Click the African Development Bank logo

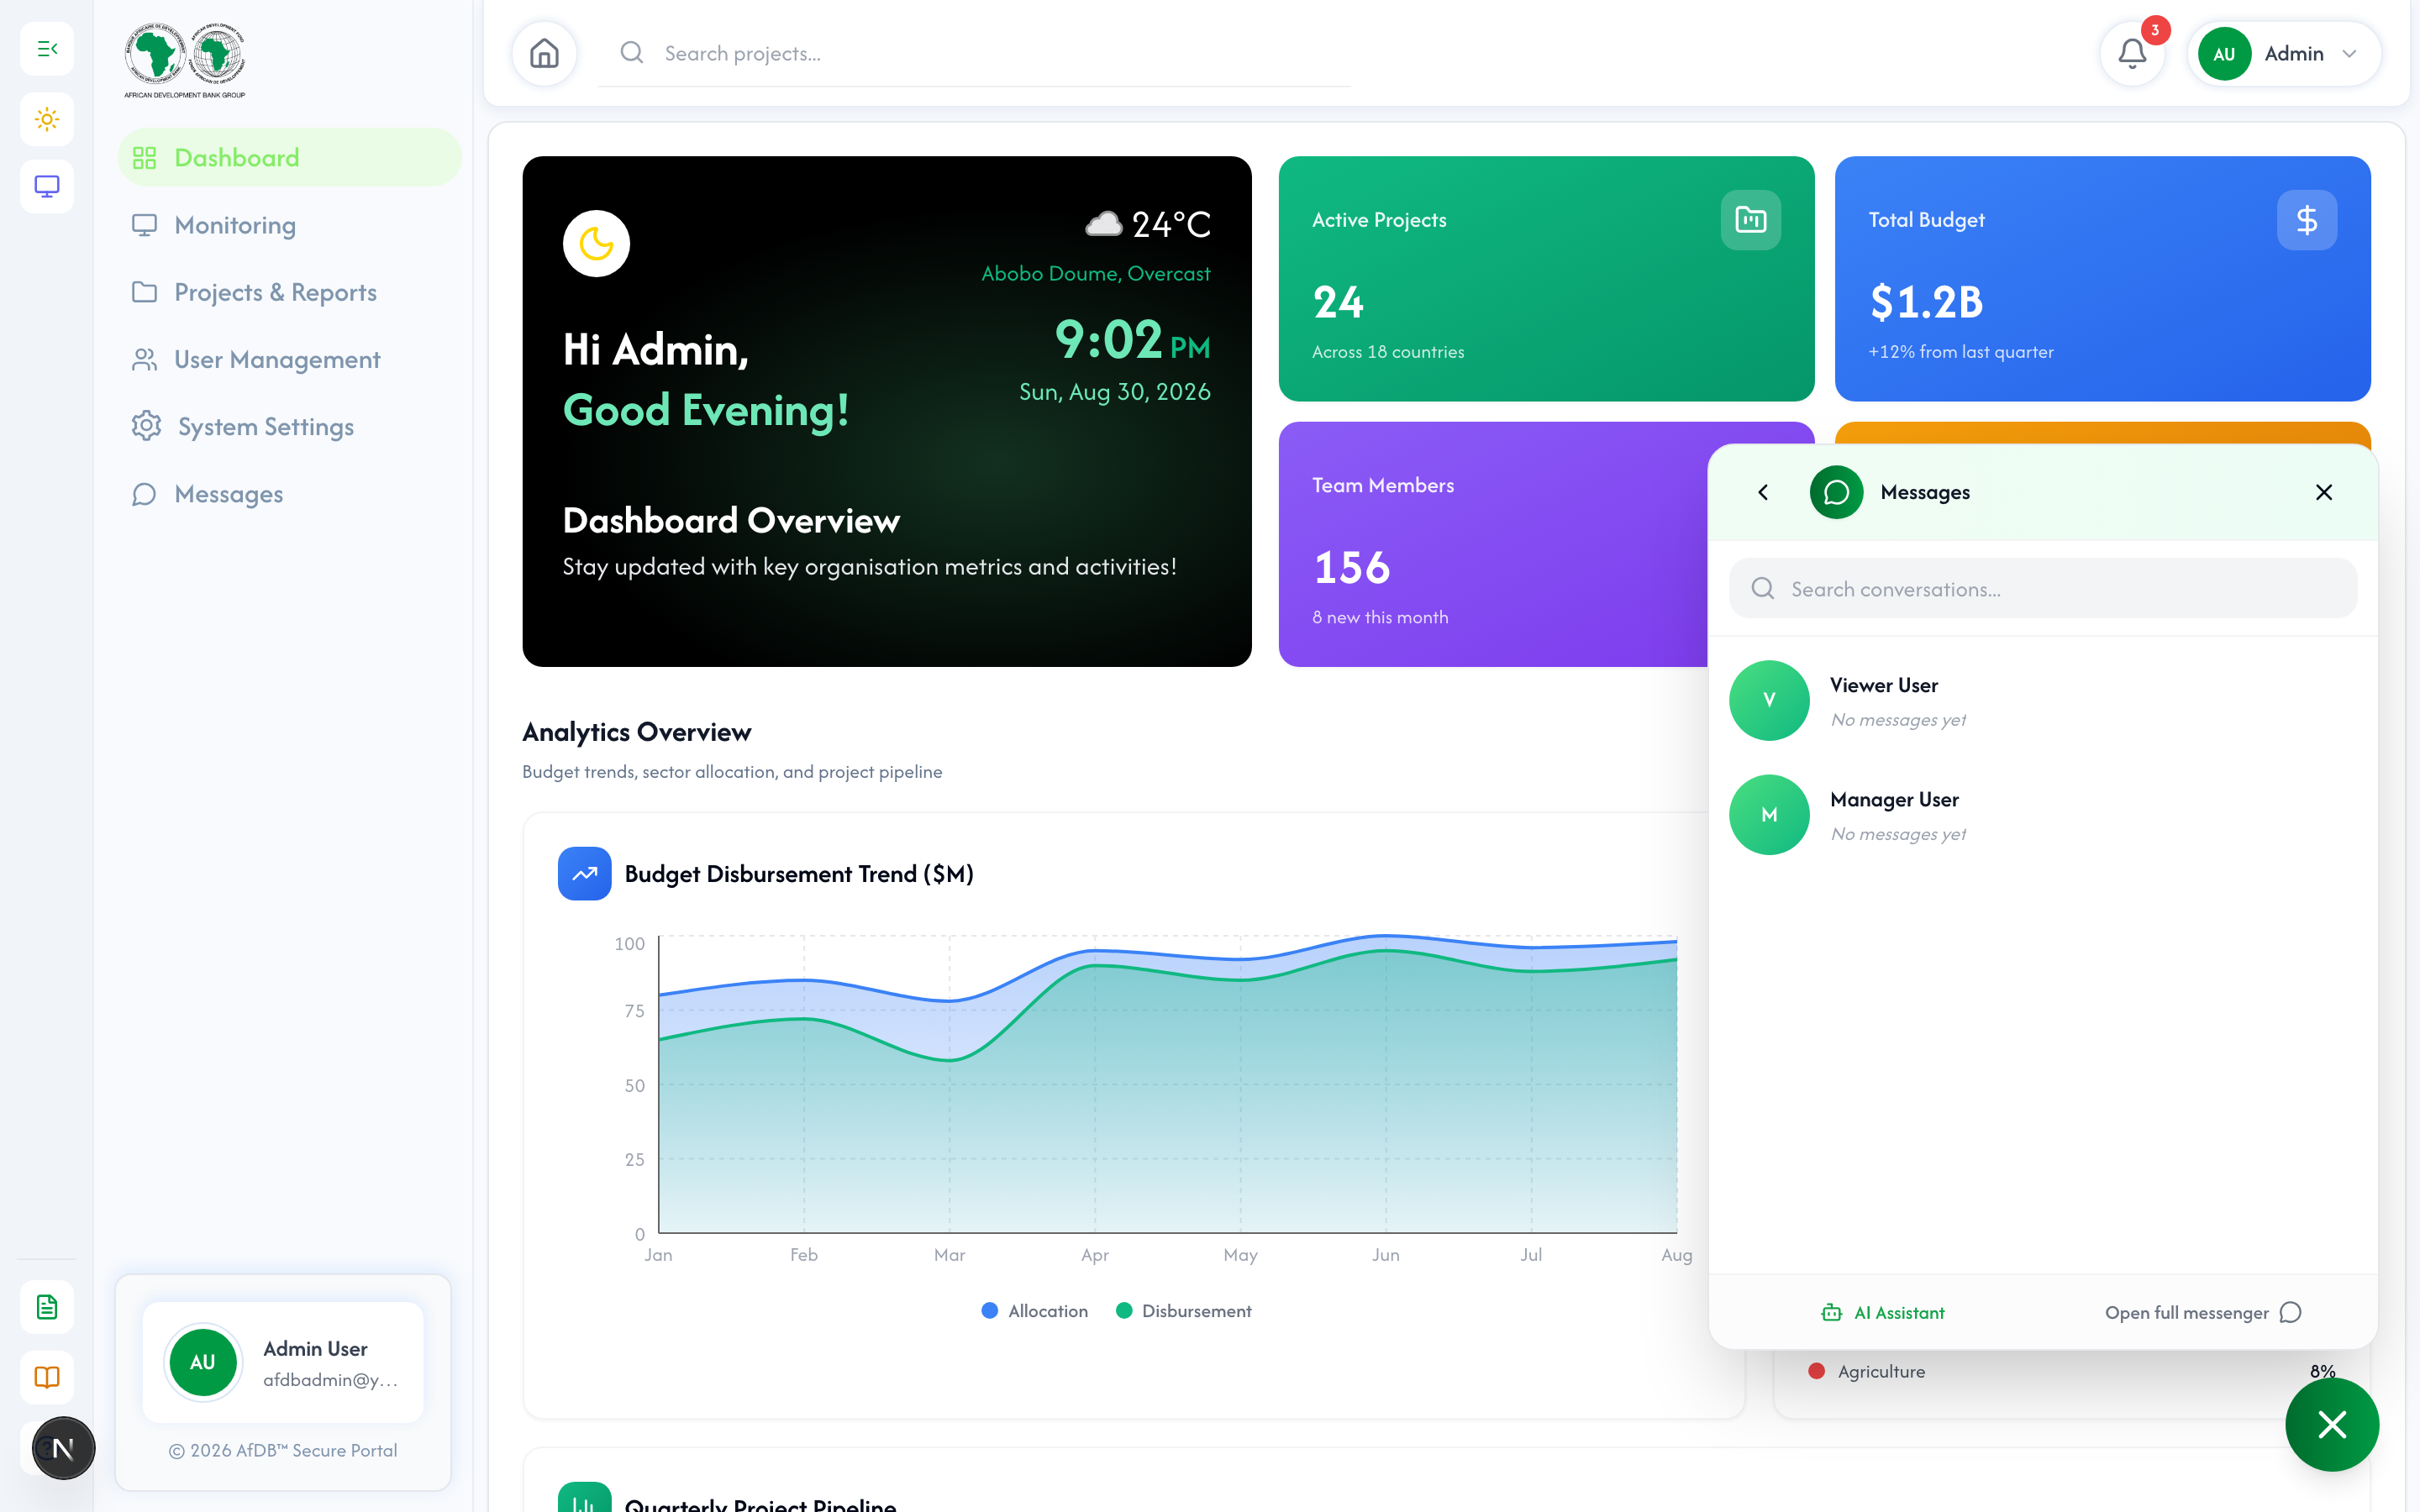click(x=185, y=60)
